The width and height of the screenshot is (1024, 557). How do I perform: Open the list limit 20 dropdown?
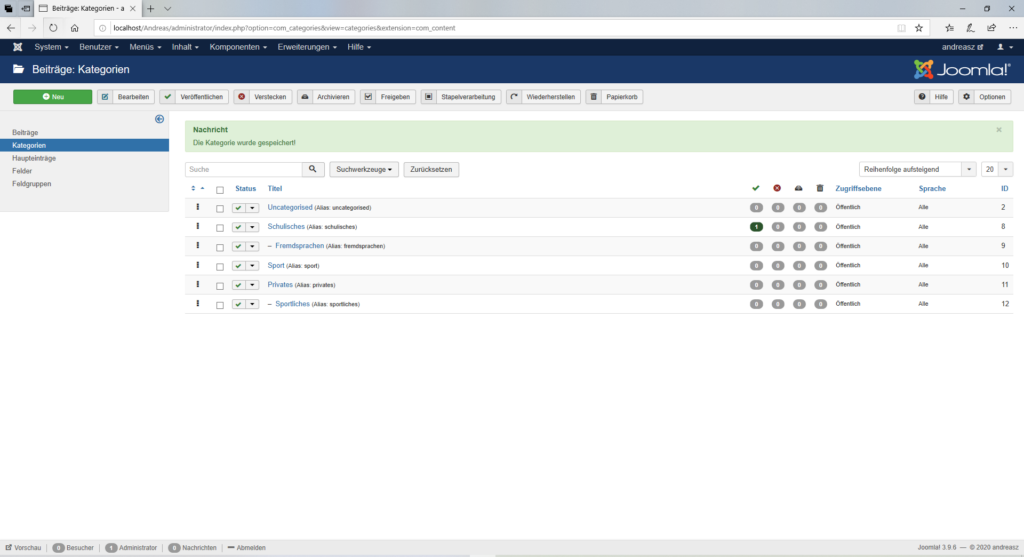(x=996, y=170)
